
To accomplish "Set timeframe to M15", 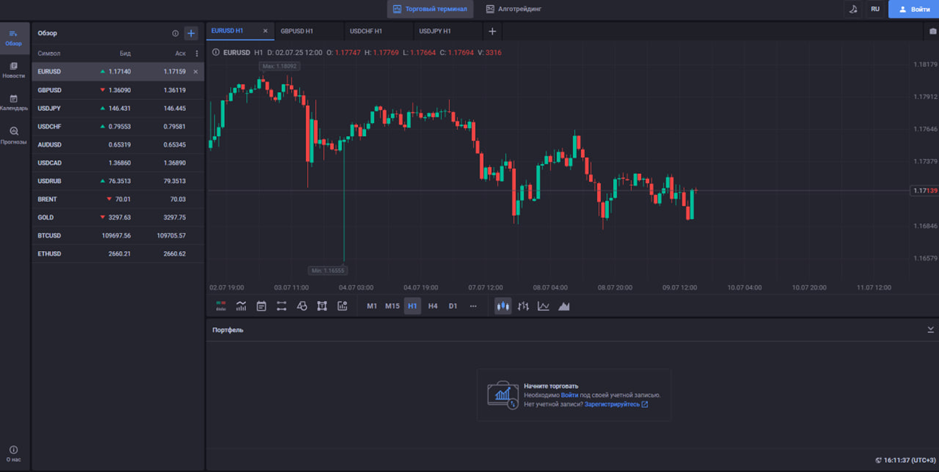I will (392, 306).
